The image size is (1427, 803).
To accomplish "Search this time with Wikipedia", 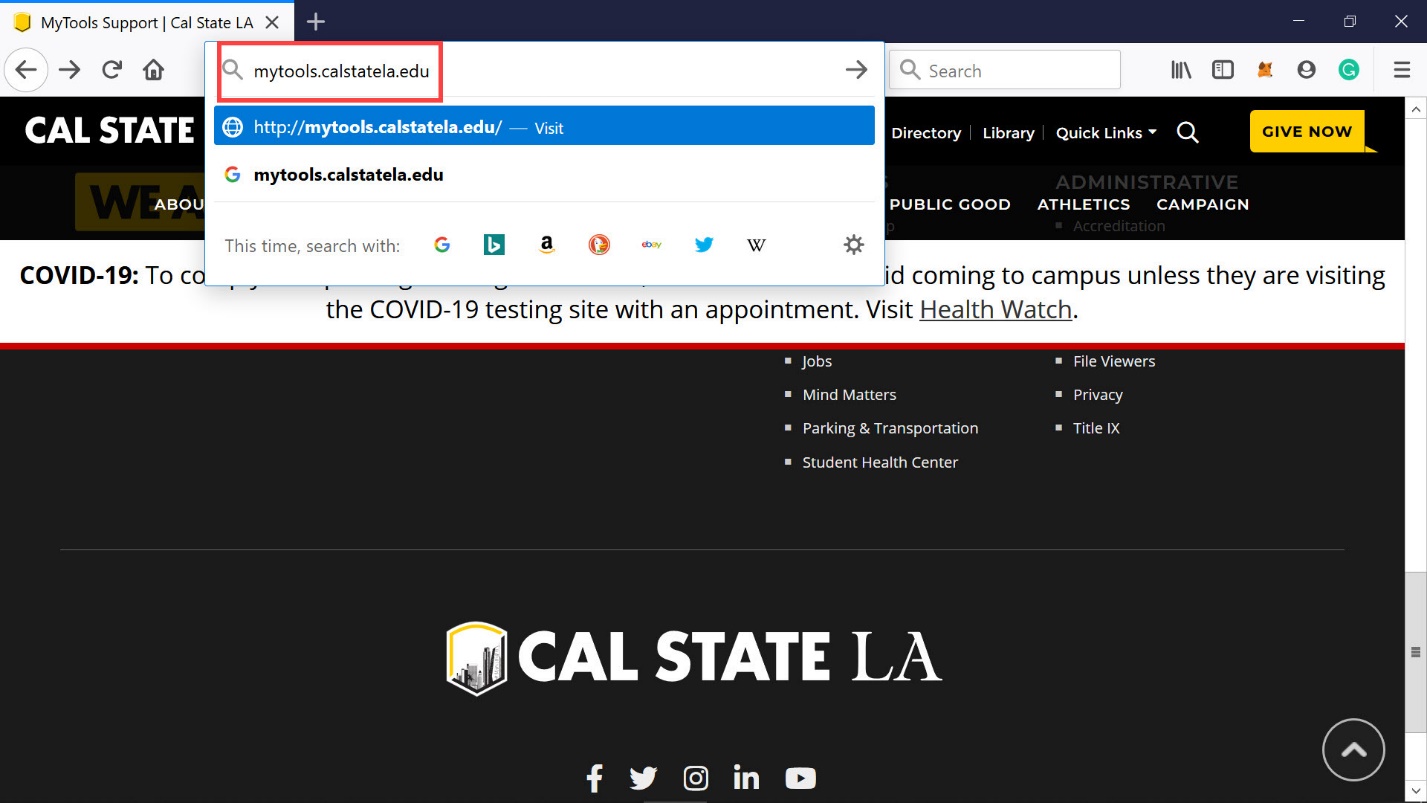I will (x=757, y=245).
